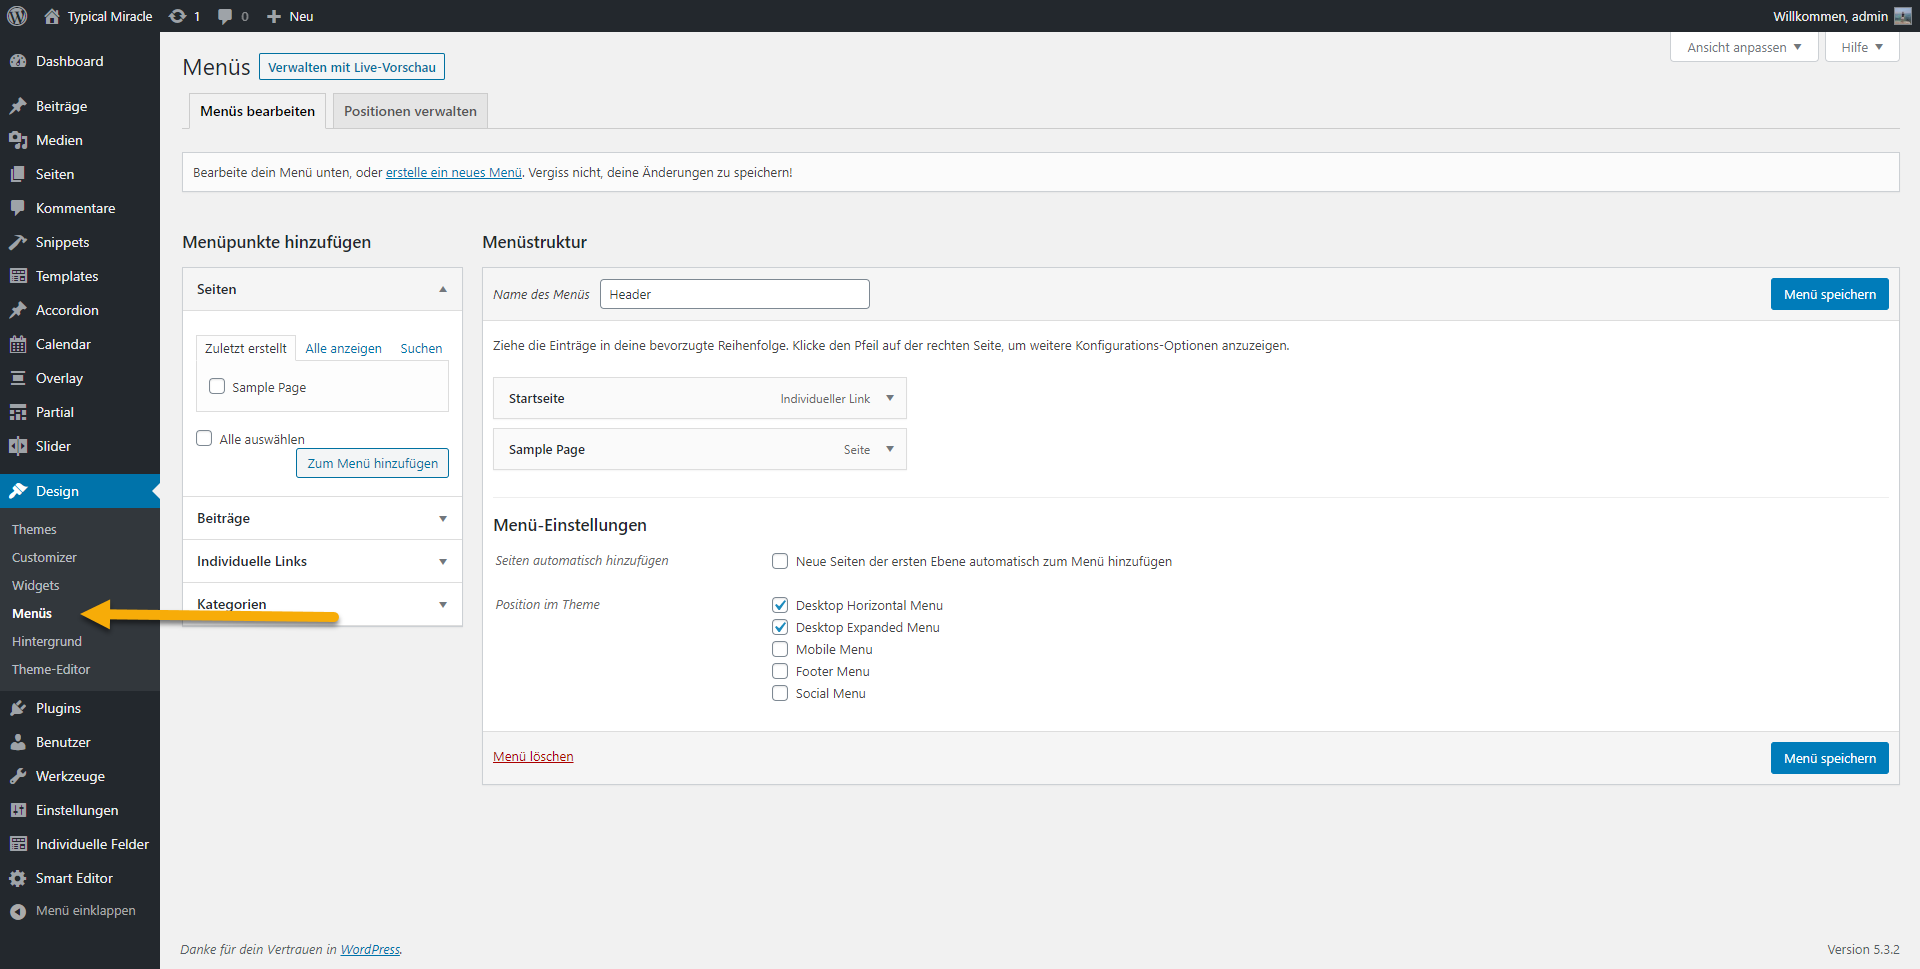
Task: Check the Mobile Menu position
Action: tap(780, 649)
